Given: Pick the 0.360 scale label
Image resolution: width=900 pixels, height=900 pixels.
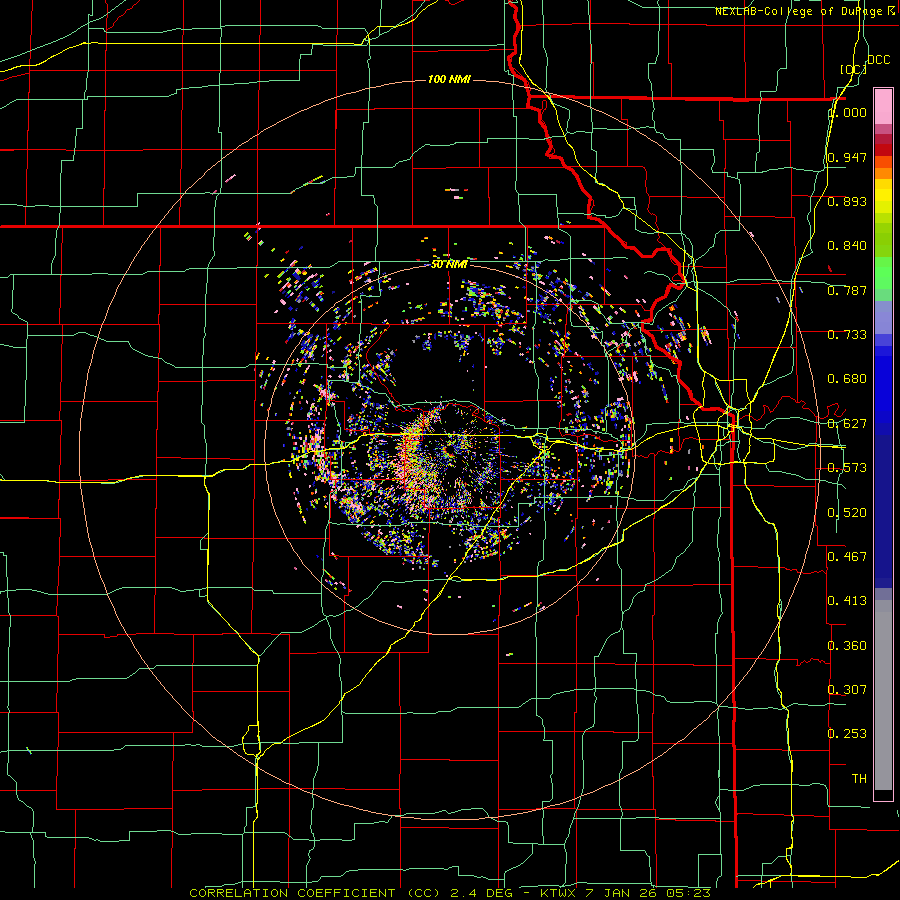Looking at the screenshot, I should 847,646.
